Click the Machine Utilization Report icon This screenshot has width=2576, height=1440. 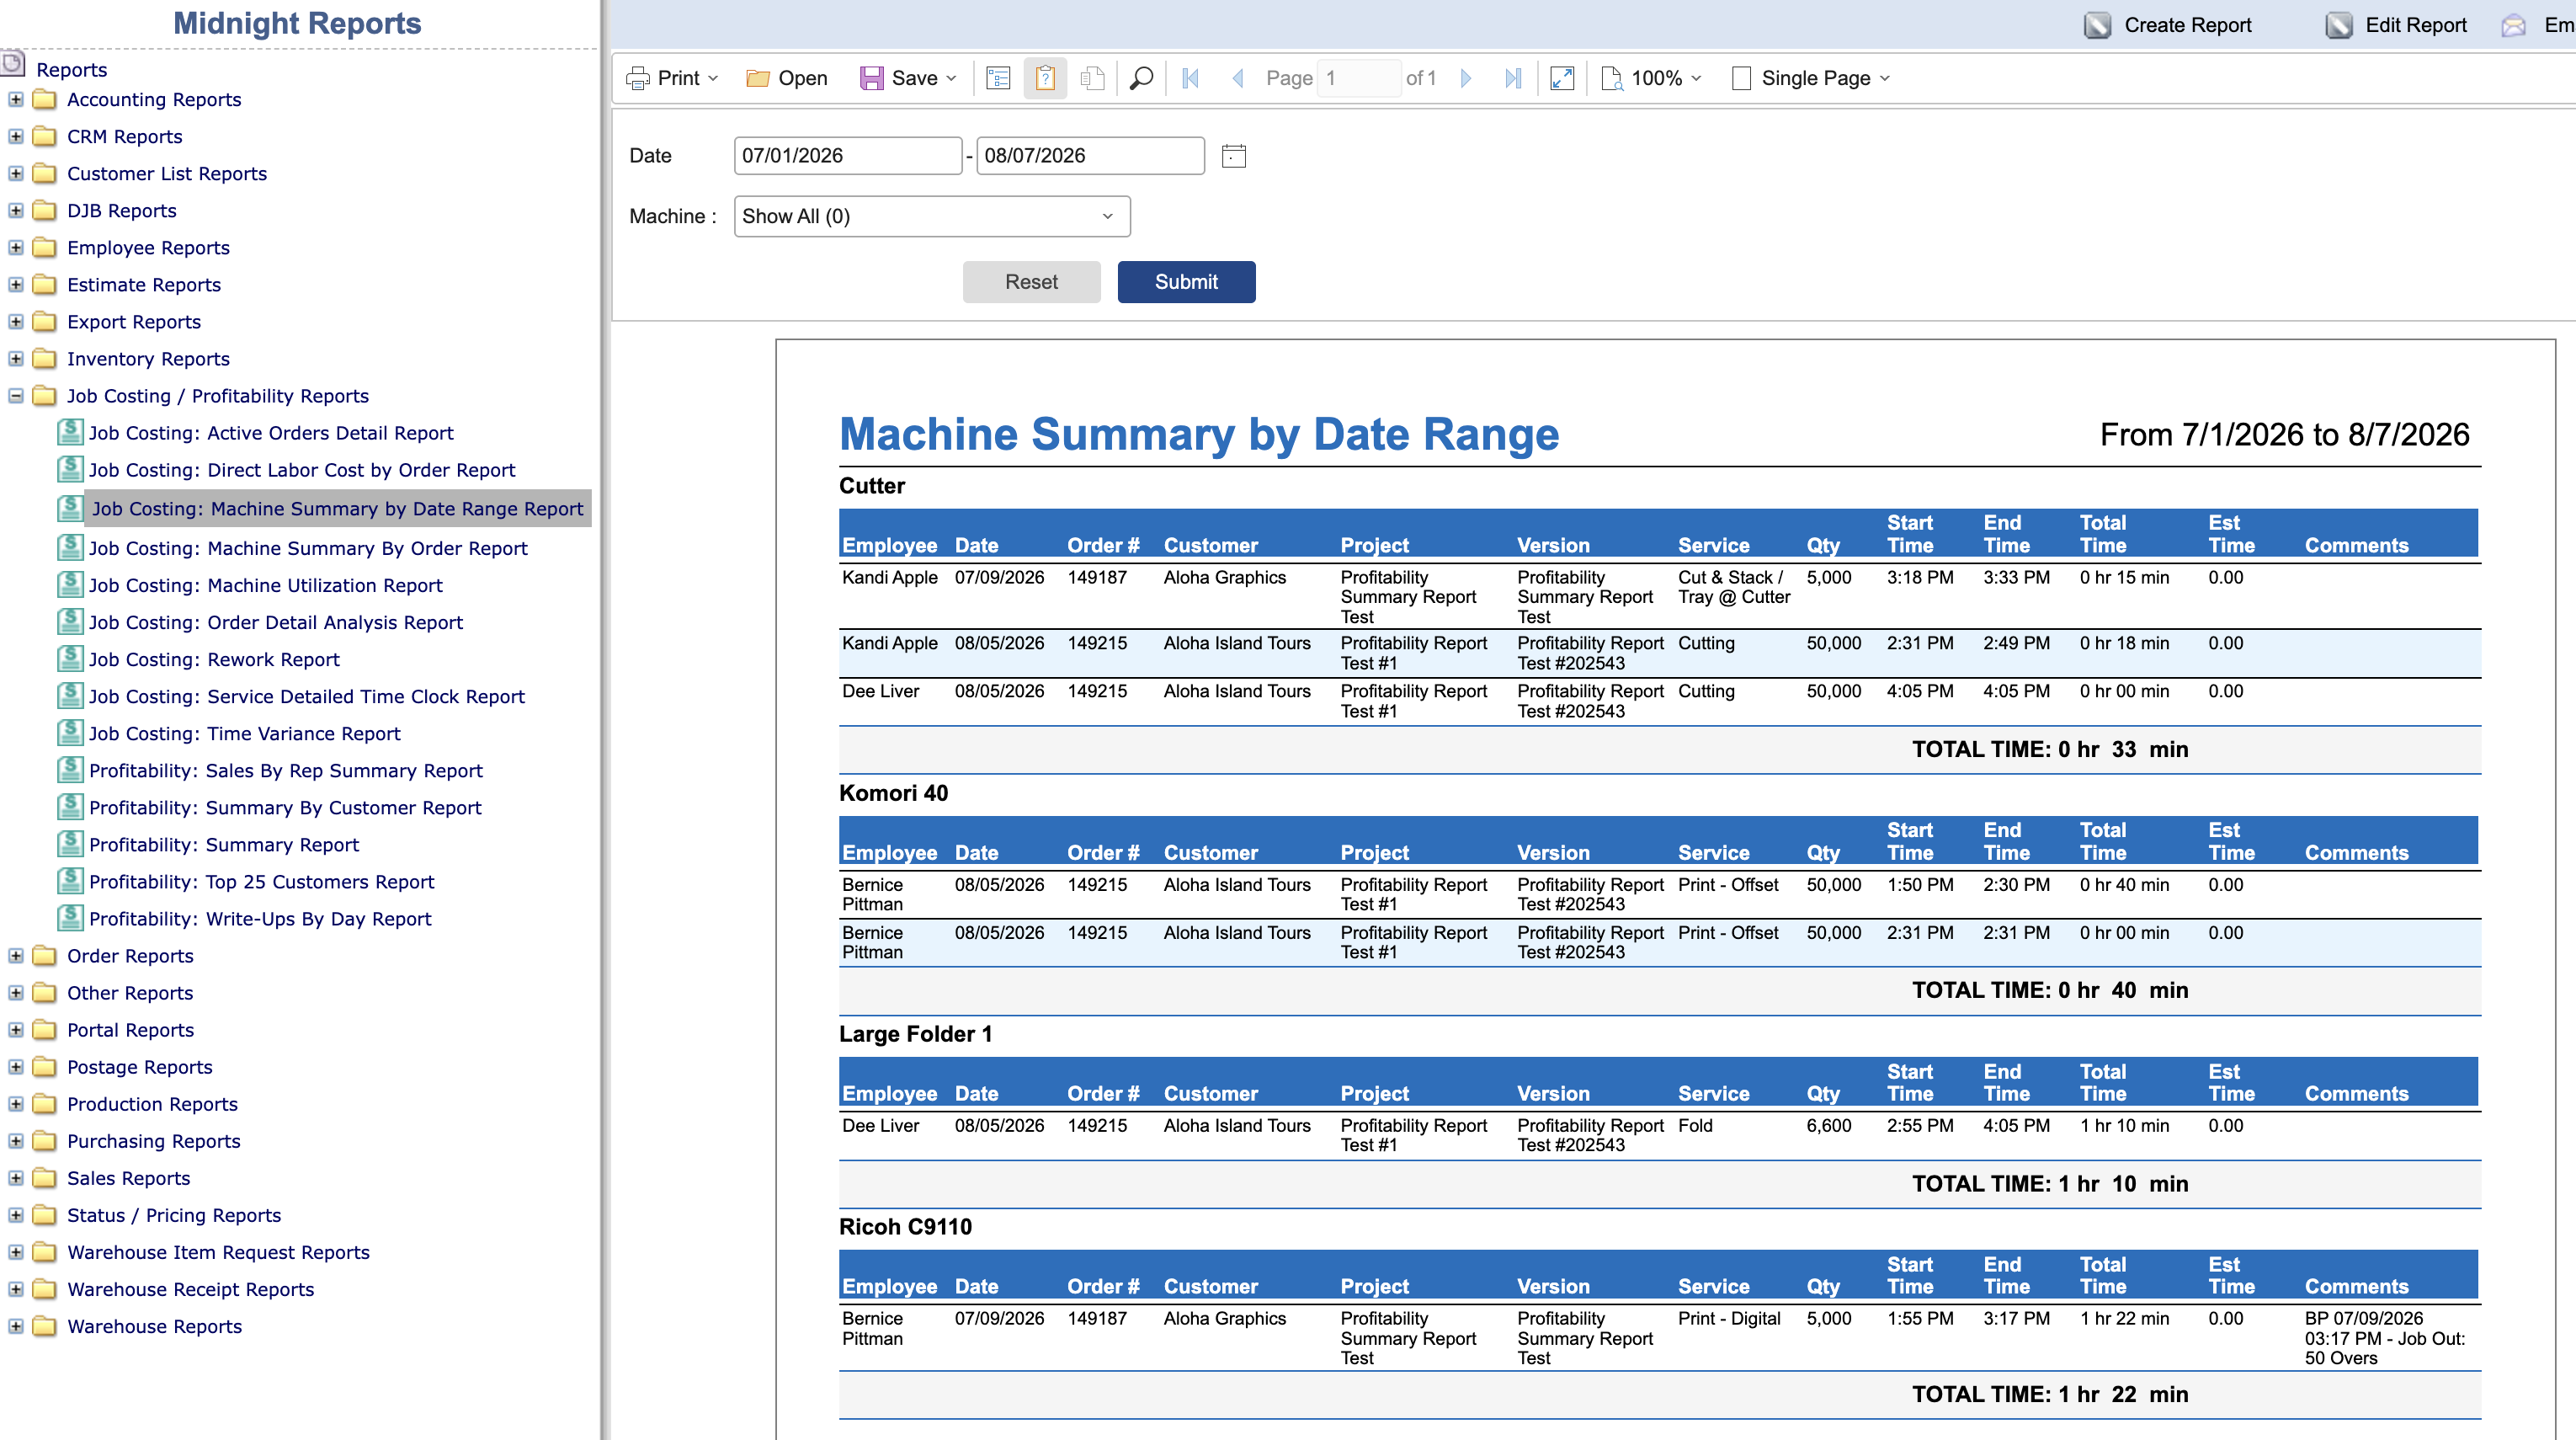coord(70,584)
